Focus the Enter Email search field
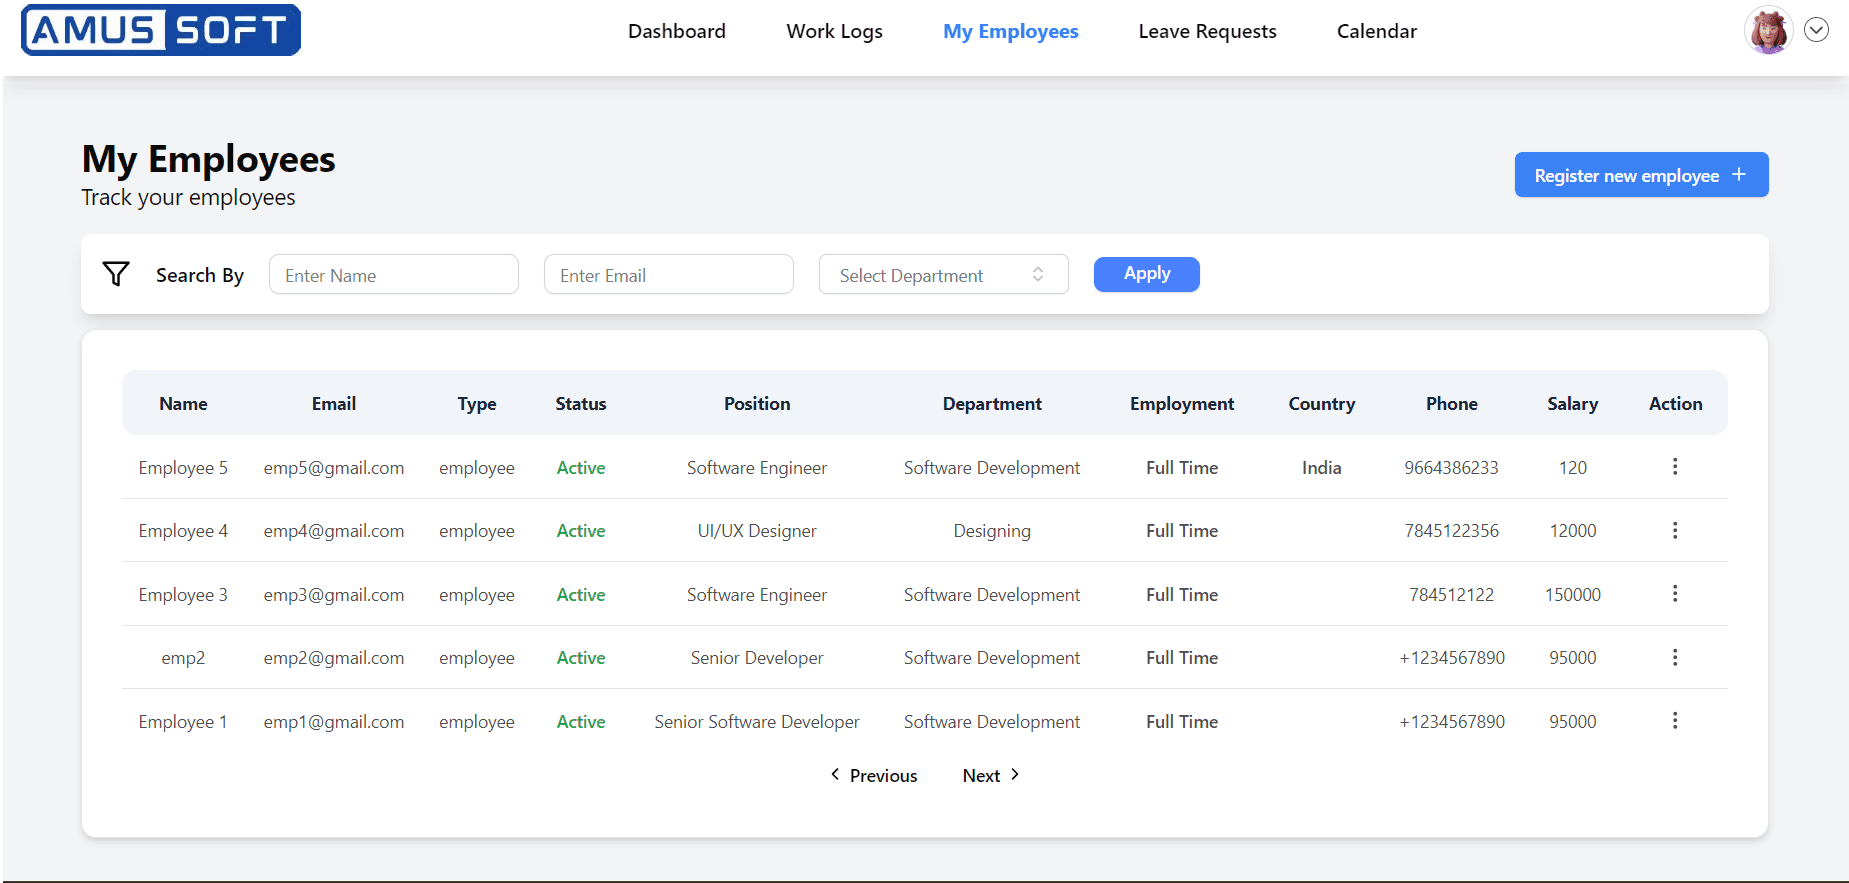 pyautogui.click(x=669, y=274)
